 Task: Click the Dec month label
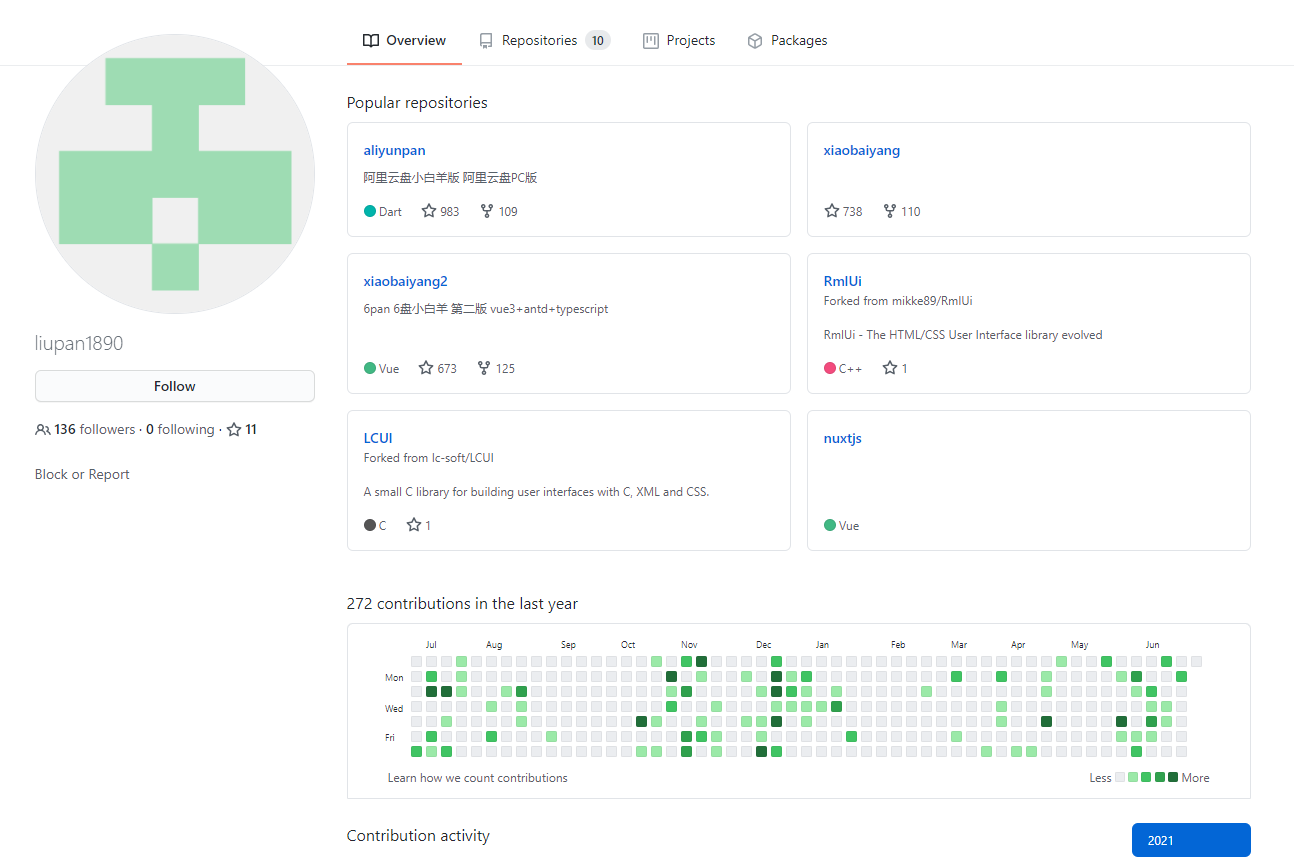763,645
